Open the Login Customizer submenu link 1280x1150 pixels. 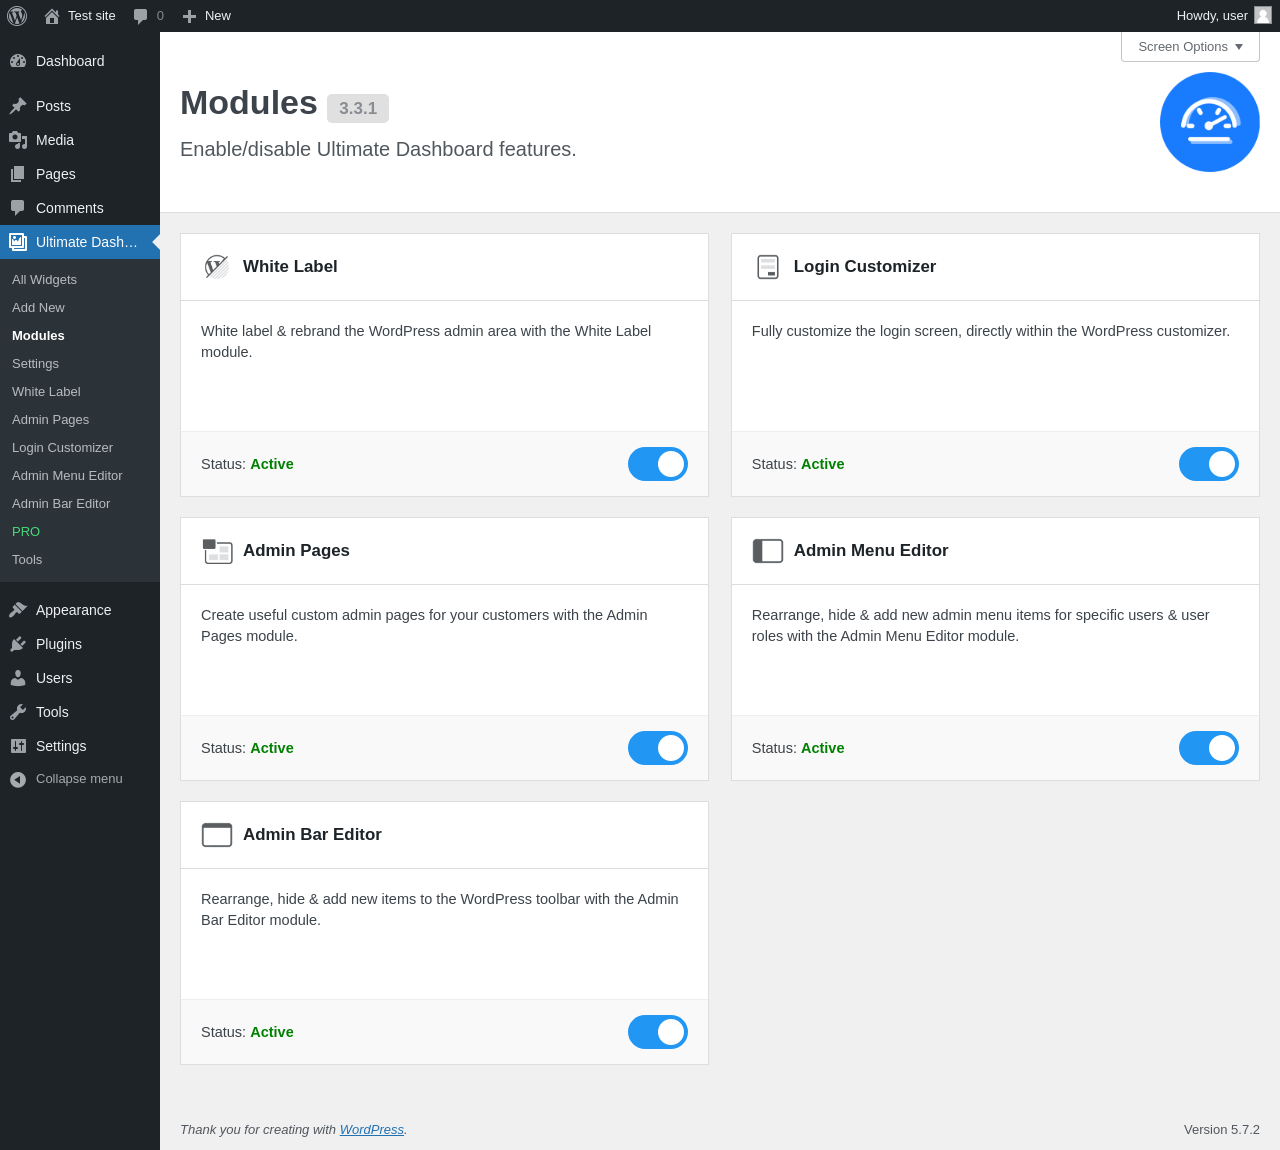[x=80, y=448]
